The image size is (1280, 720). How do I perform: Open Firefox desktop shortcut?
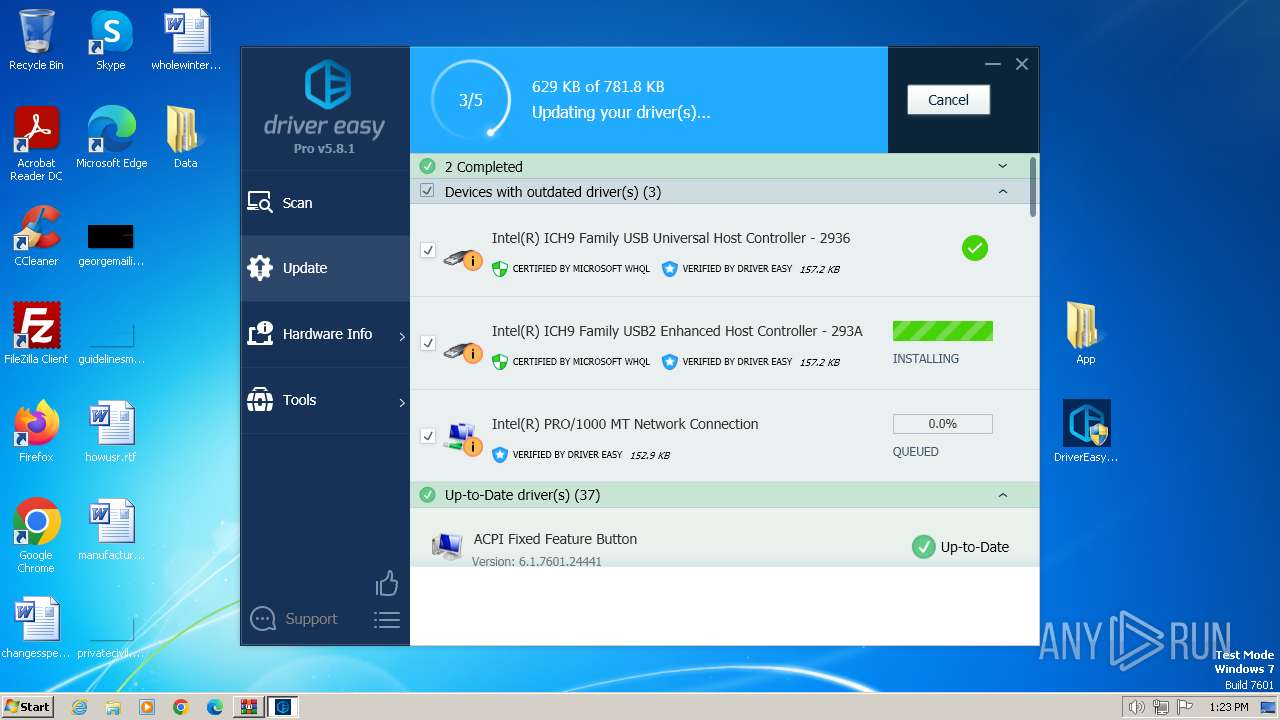coord(36,432)
